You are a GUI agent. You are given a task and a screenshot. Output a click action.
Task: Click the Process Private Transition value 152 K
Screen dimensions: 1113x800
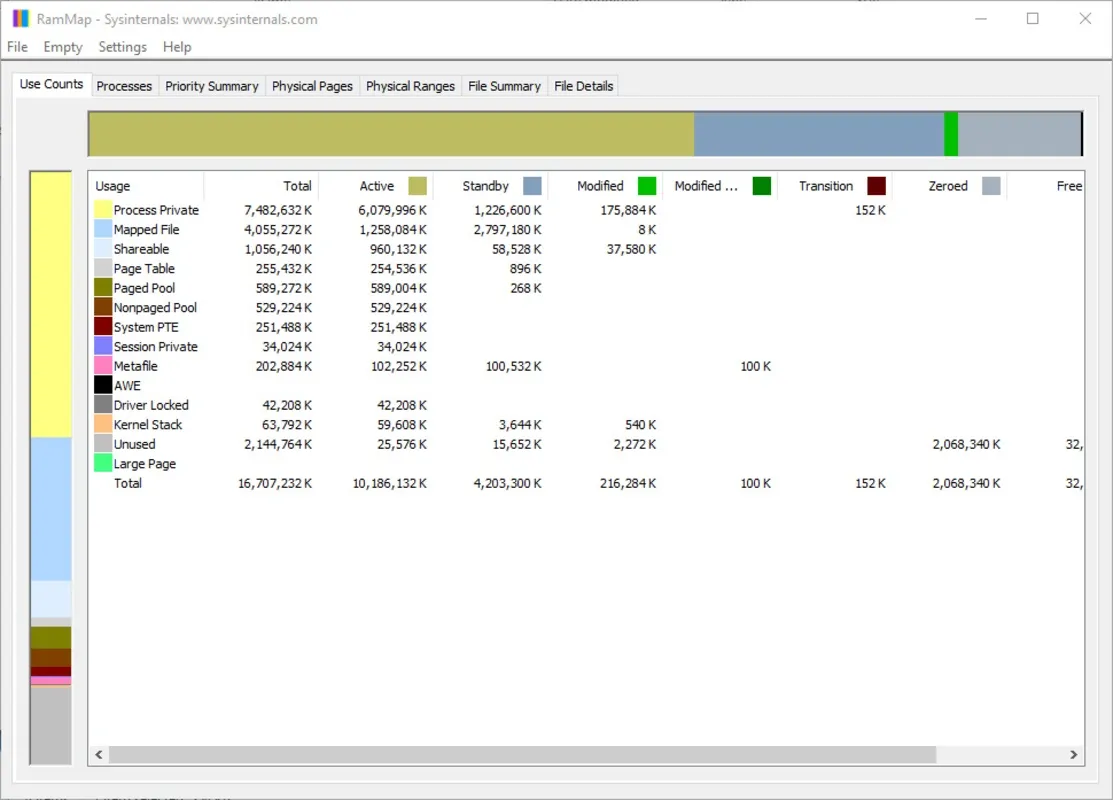pos(870,210)
